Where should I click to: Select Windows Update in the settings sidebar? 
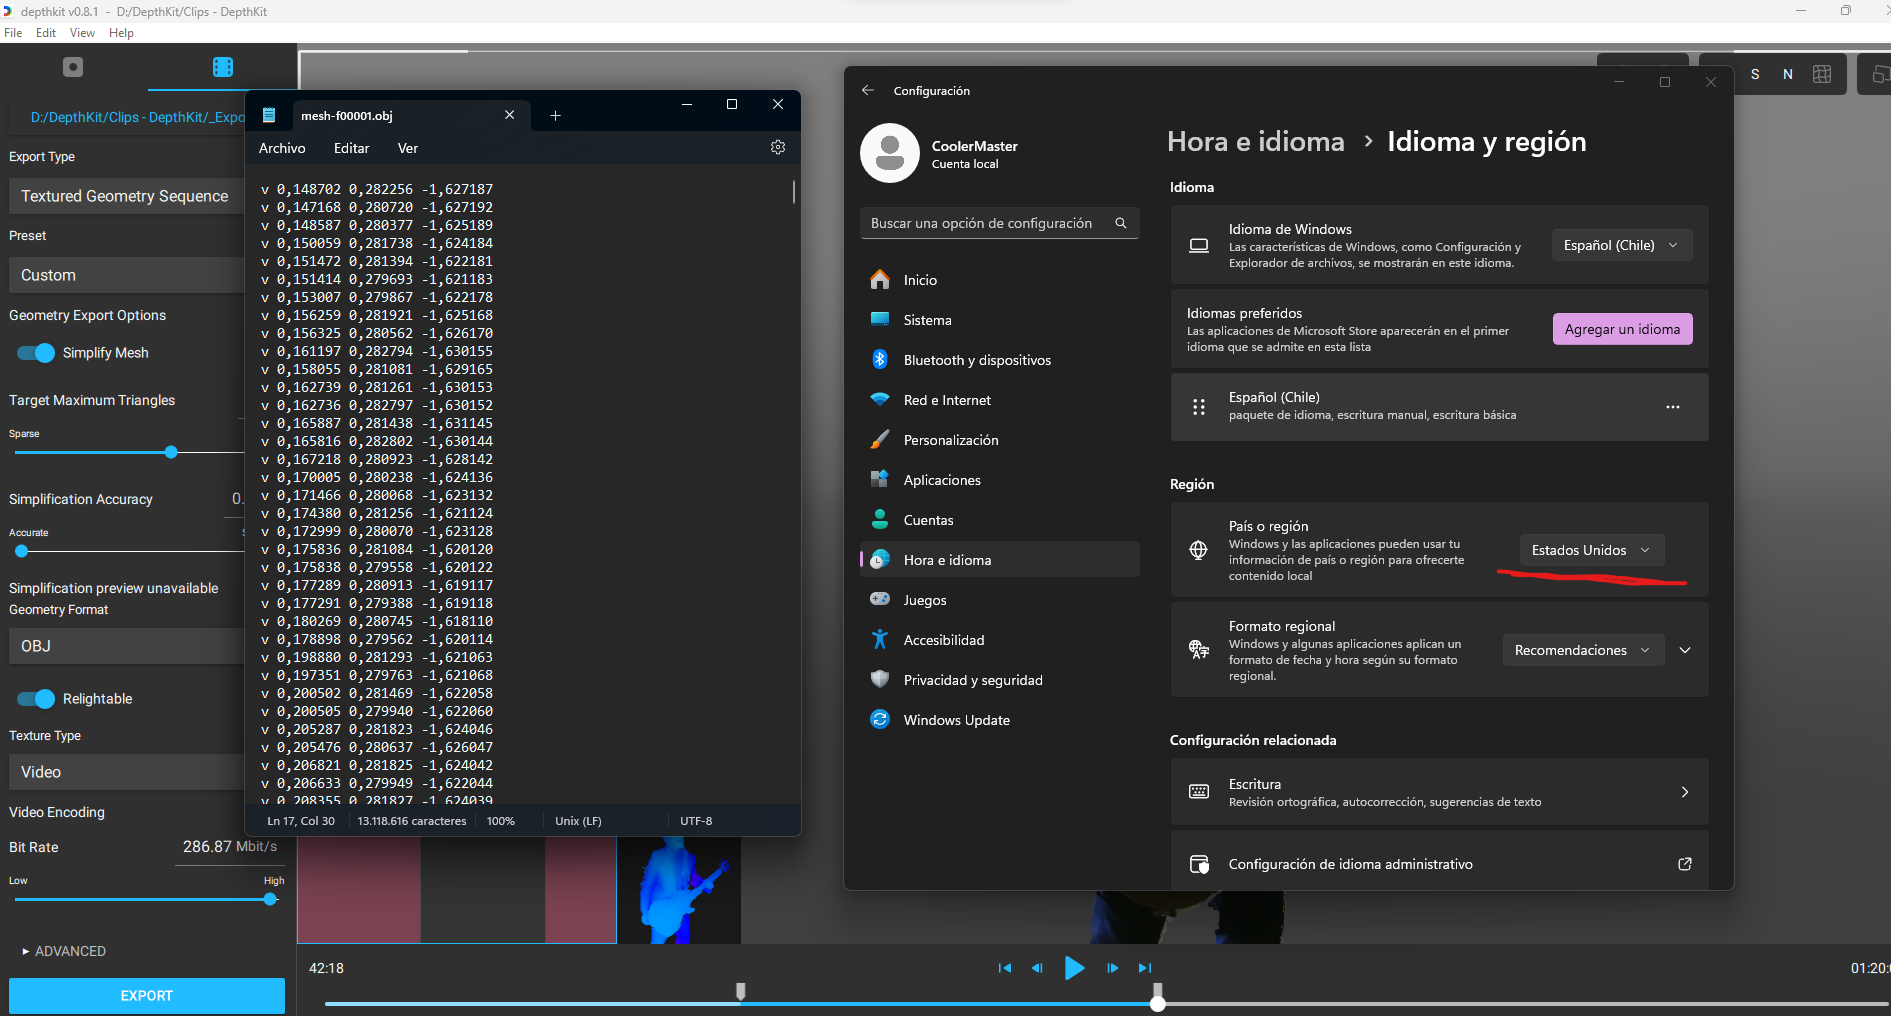(956, 720)
